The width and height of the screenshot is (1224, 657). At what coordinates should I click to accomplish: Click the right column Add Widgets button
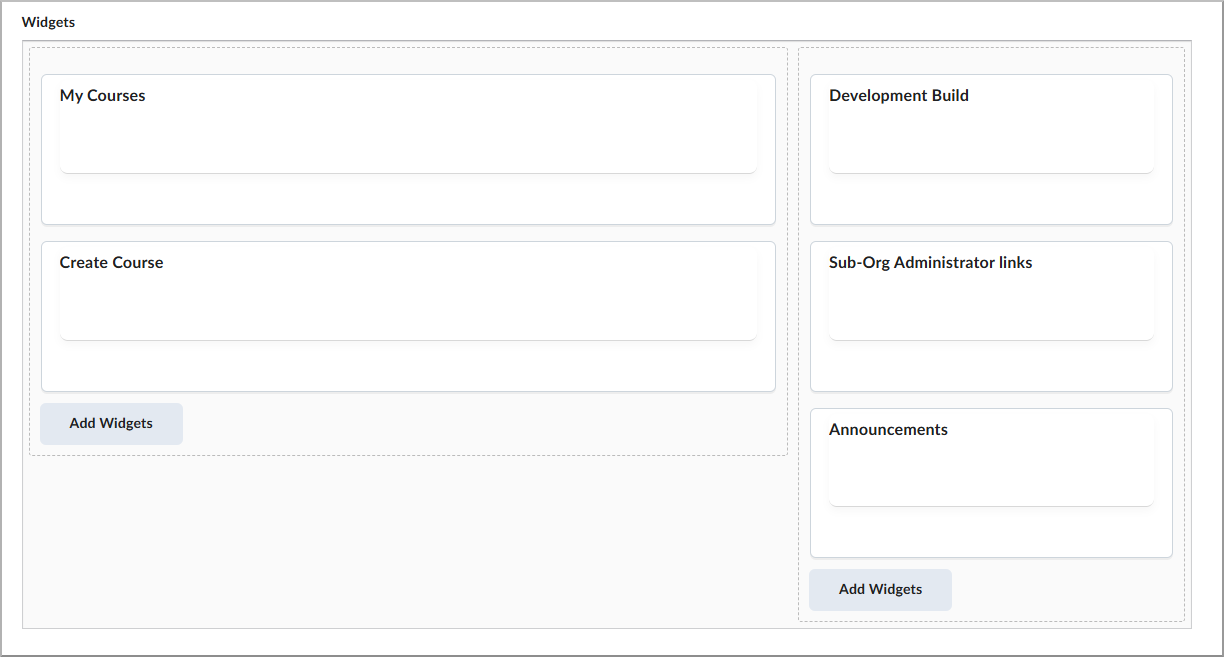click(880, 589)
